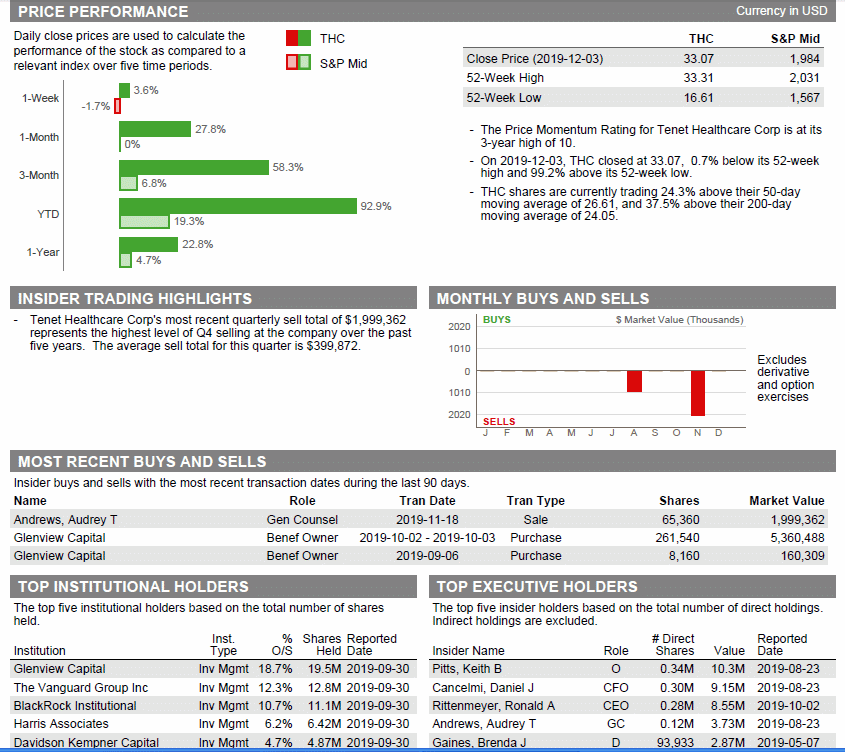Viewport: 845px width, 752px height.
Task: Click the 2019-10-02 reported date for Rittenmeyer
Action: click(788, 706)
